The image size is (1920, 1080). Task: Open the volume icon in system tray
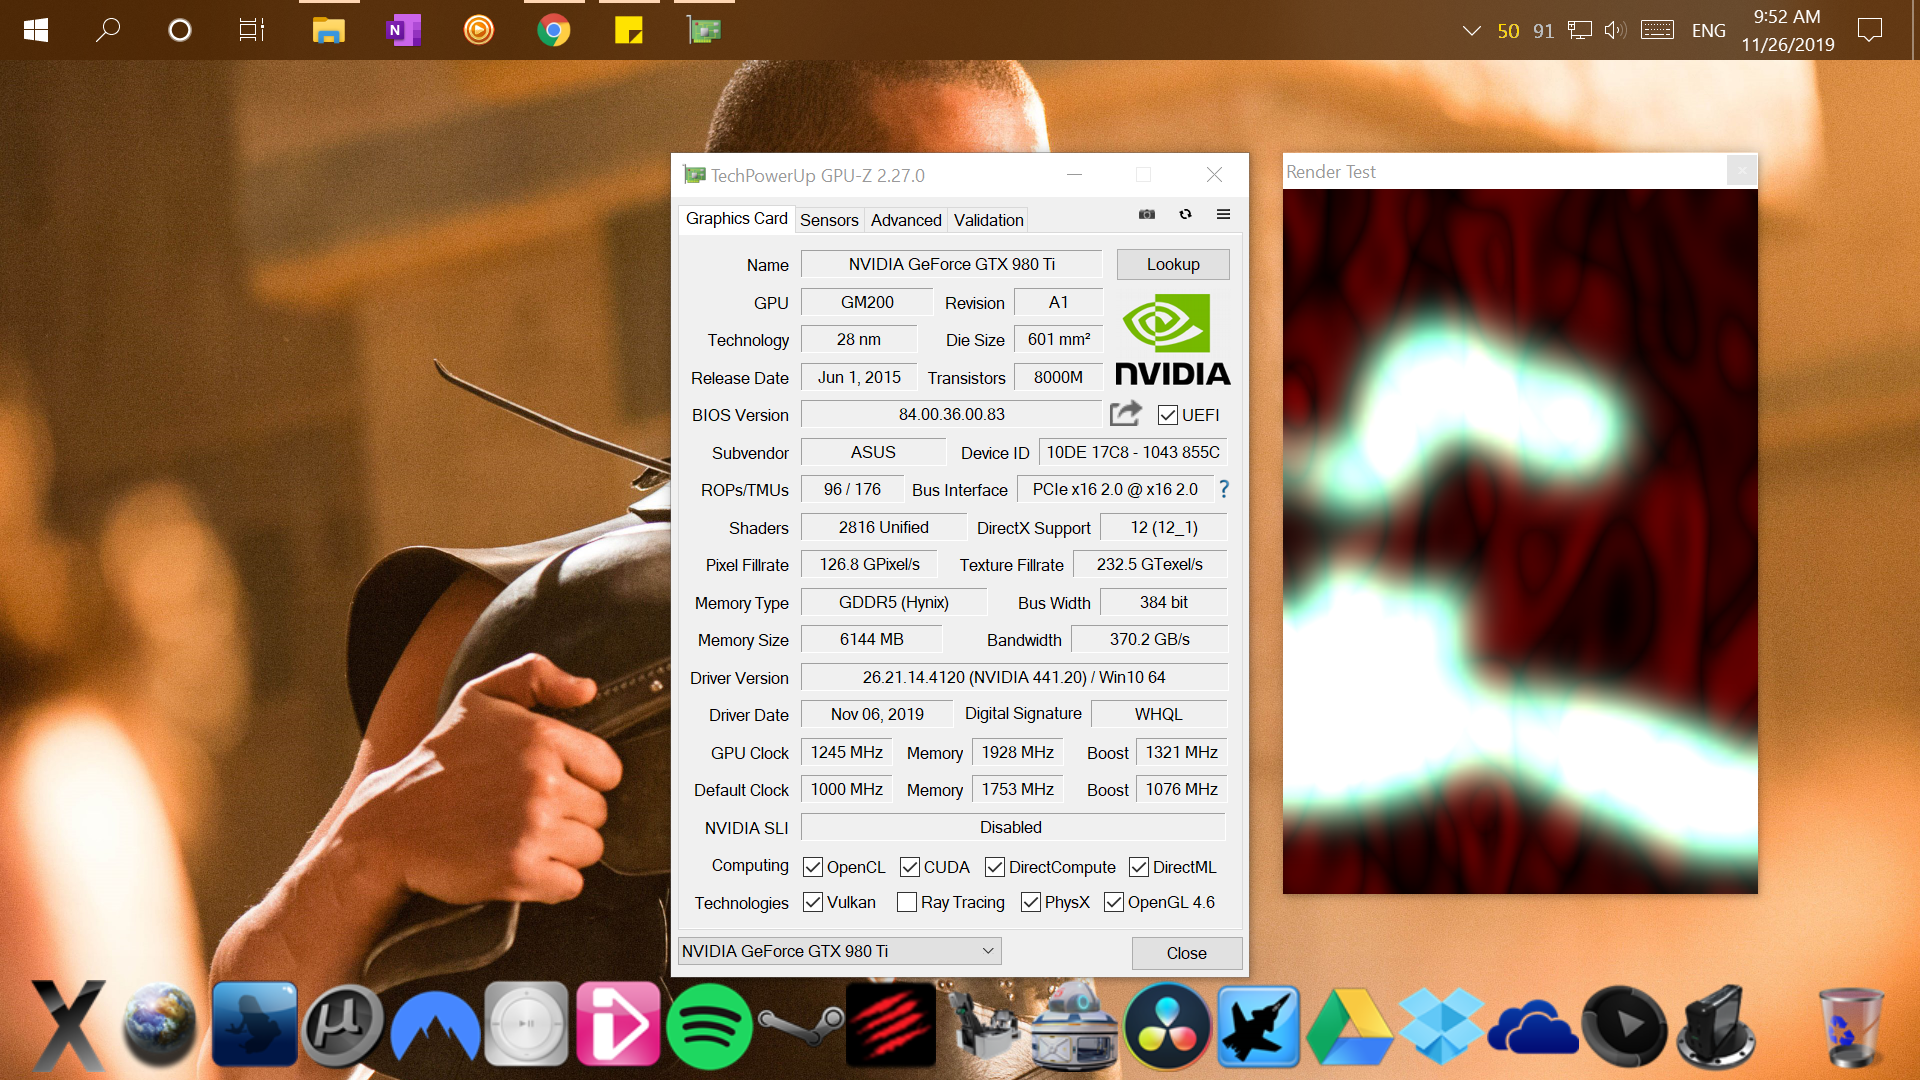click(1615, 30)
